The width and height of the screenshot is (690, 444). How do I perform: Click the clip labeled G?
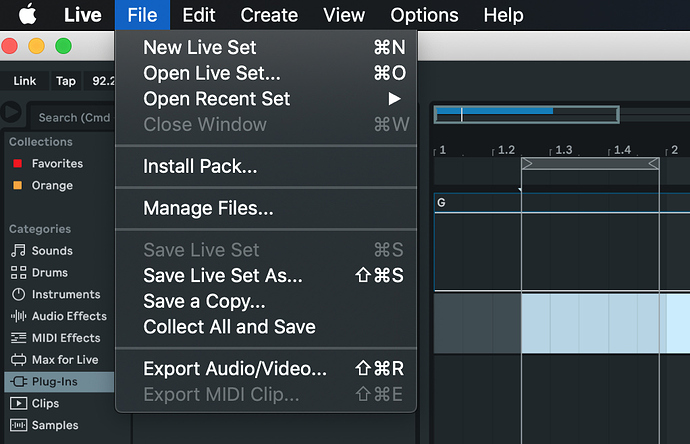(562, 202)
